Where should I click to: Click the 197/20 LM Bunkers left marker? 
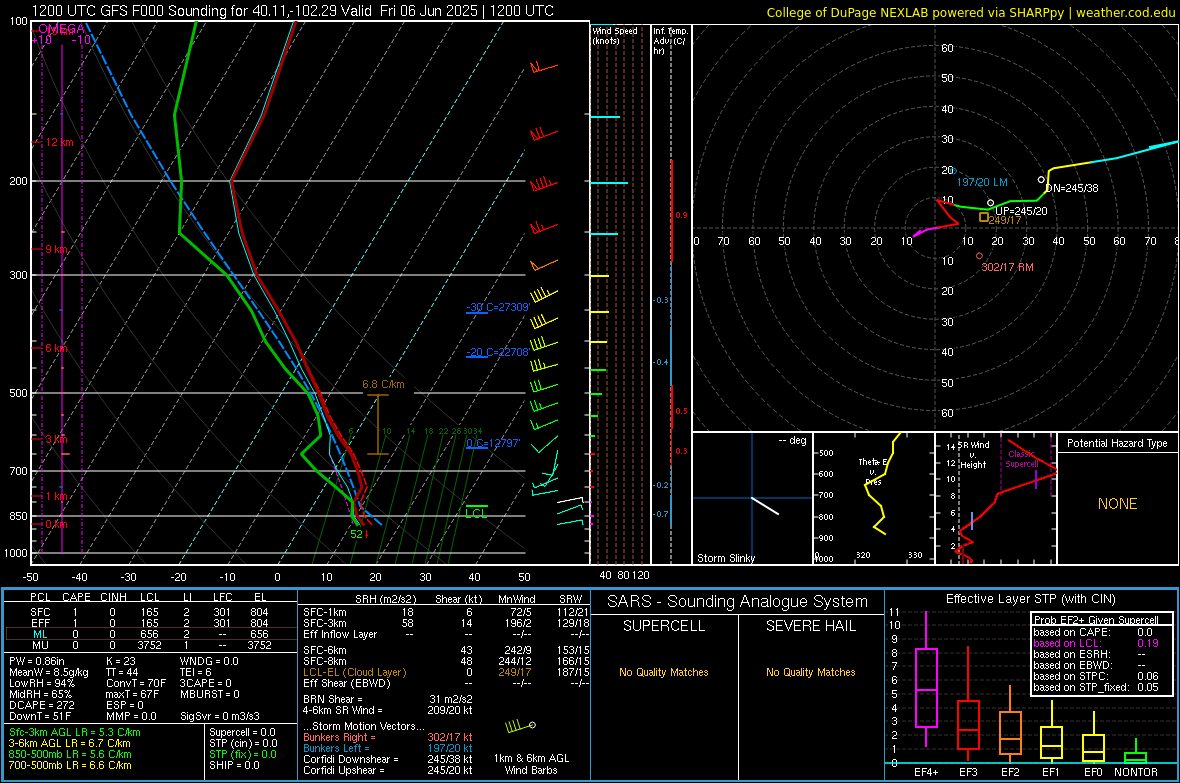tap(952, 171)
